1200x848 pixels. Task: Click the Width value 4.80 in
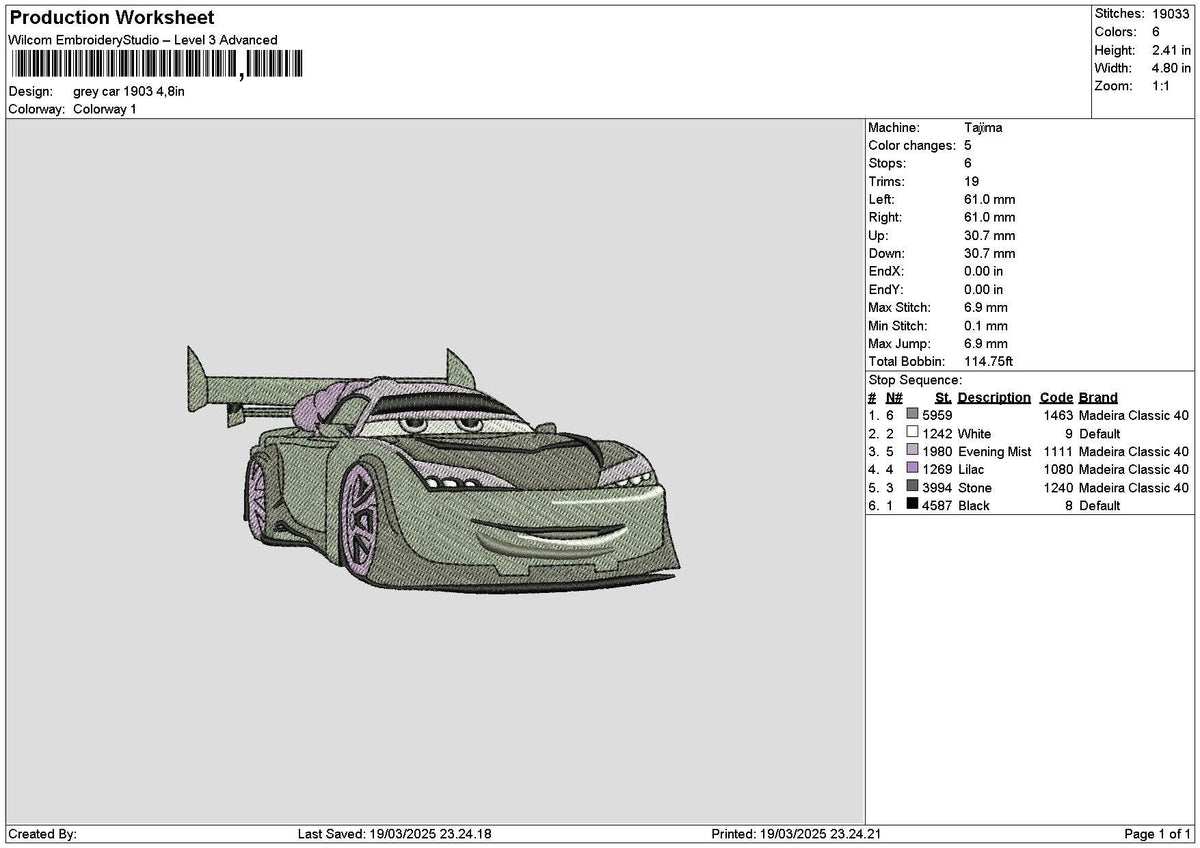pos(1171,68)
